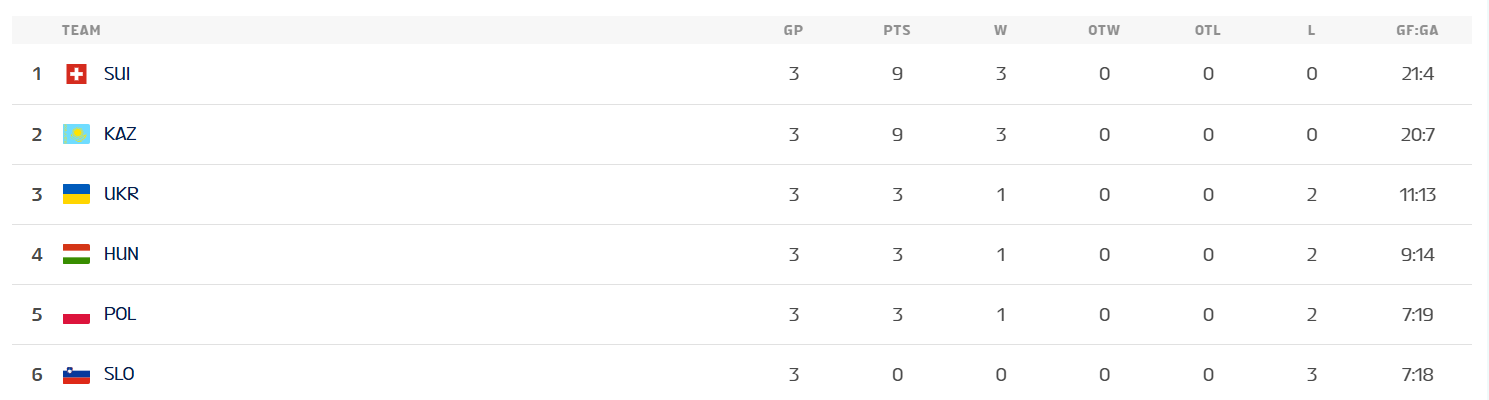Open the KAZ team link
Image resolution: width=1489 pixels, height=400 pixels.
(x=120, y=134)
